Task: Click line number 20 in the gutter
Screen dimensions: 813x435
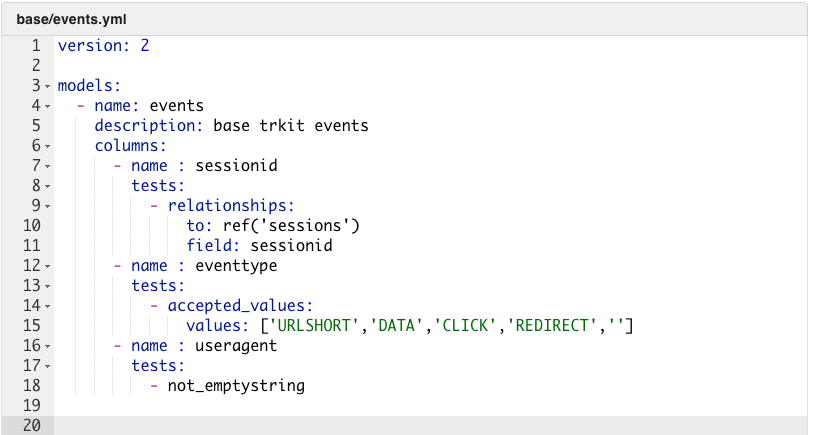Action: (x=30, y=426)
